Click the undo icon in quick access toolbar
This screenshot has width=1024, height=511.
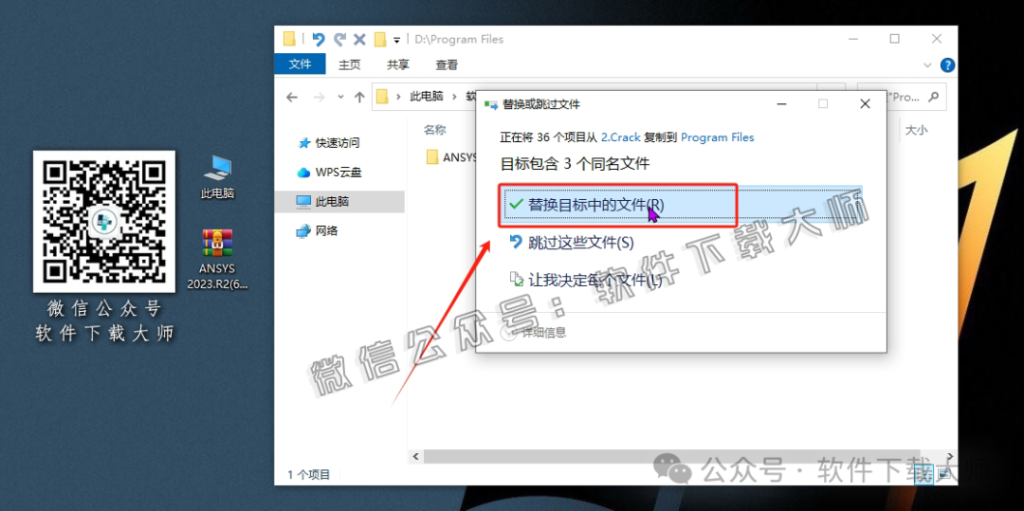(x=319, y=39)
